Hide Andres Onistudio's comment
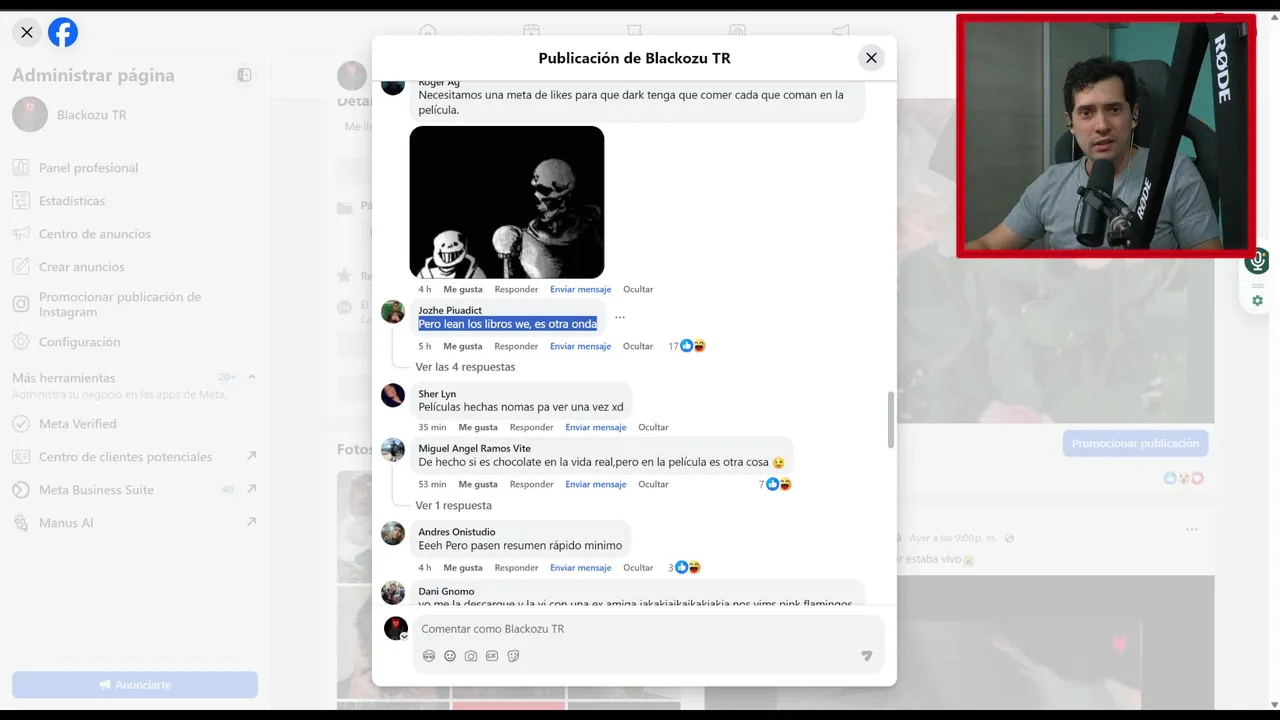The image size is (1280, 720). click(x=638, y=568)
